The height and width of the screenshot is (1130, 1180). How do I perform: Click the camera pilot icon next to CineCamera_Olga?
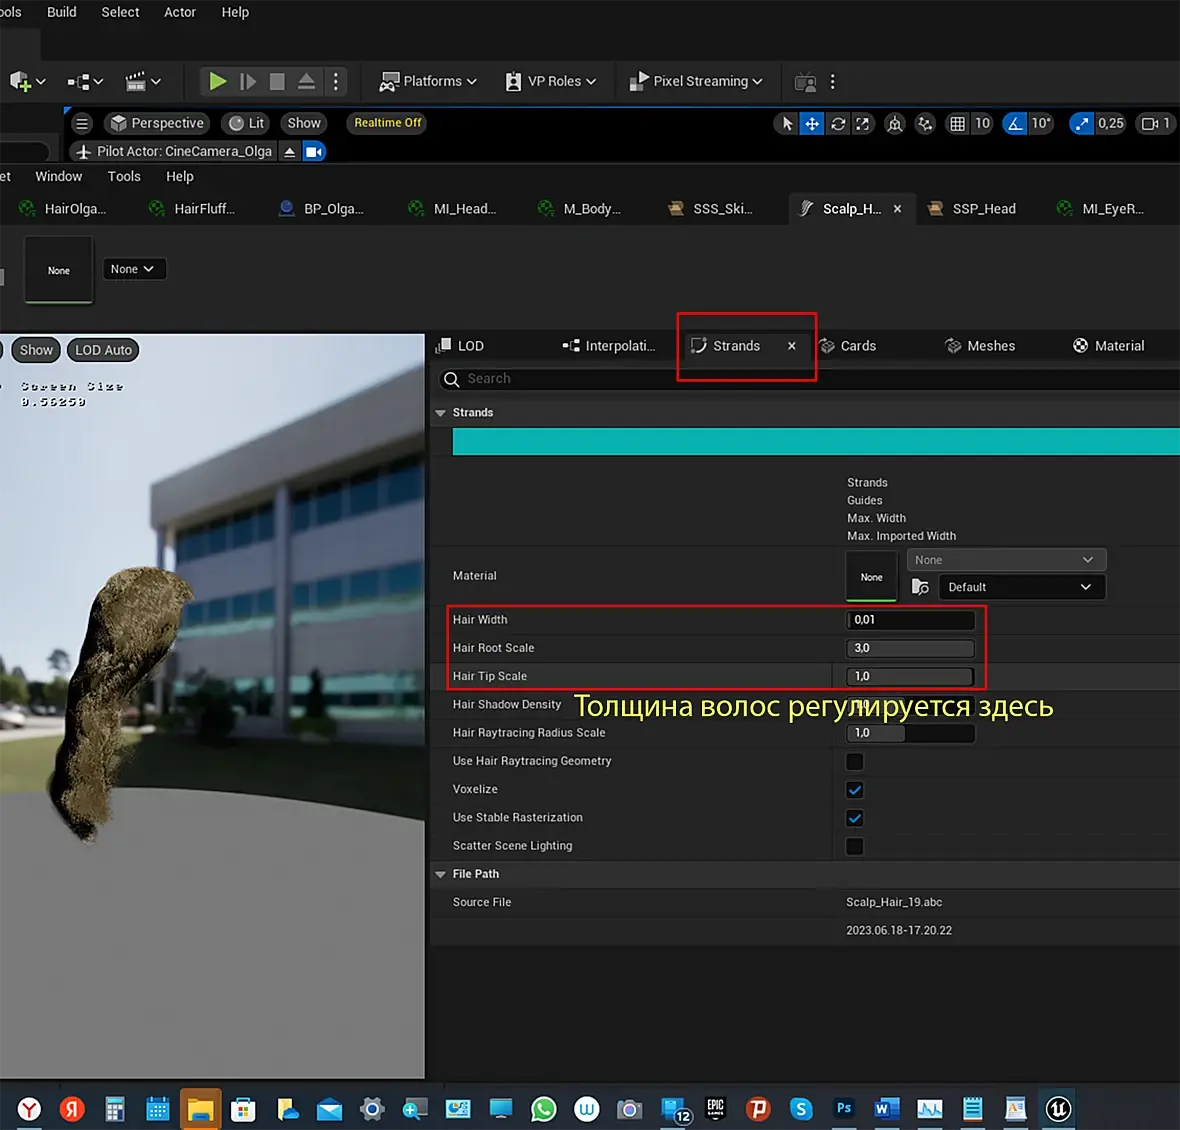click(x=314, y=151)
